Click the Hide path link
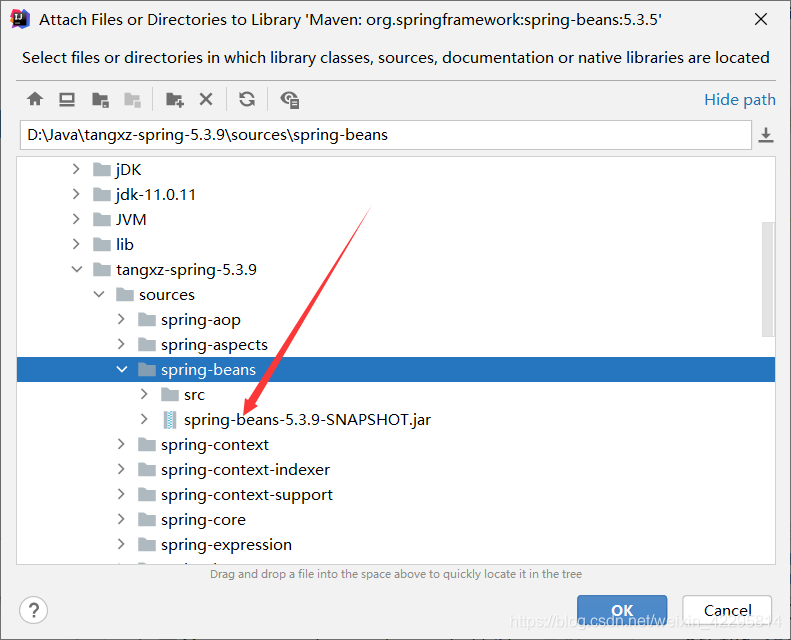 740,99
